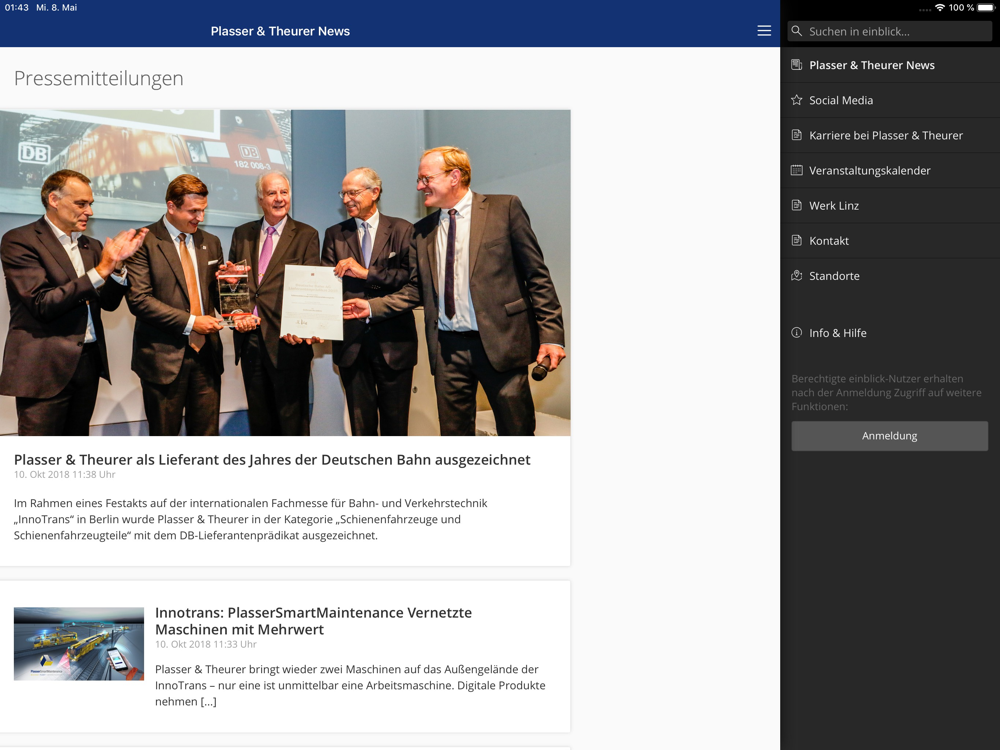Open the Veranstaltungskalender menu entry

tap(890, 170)
